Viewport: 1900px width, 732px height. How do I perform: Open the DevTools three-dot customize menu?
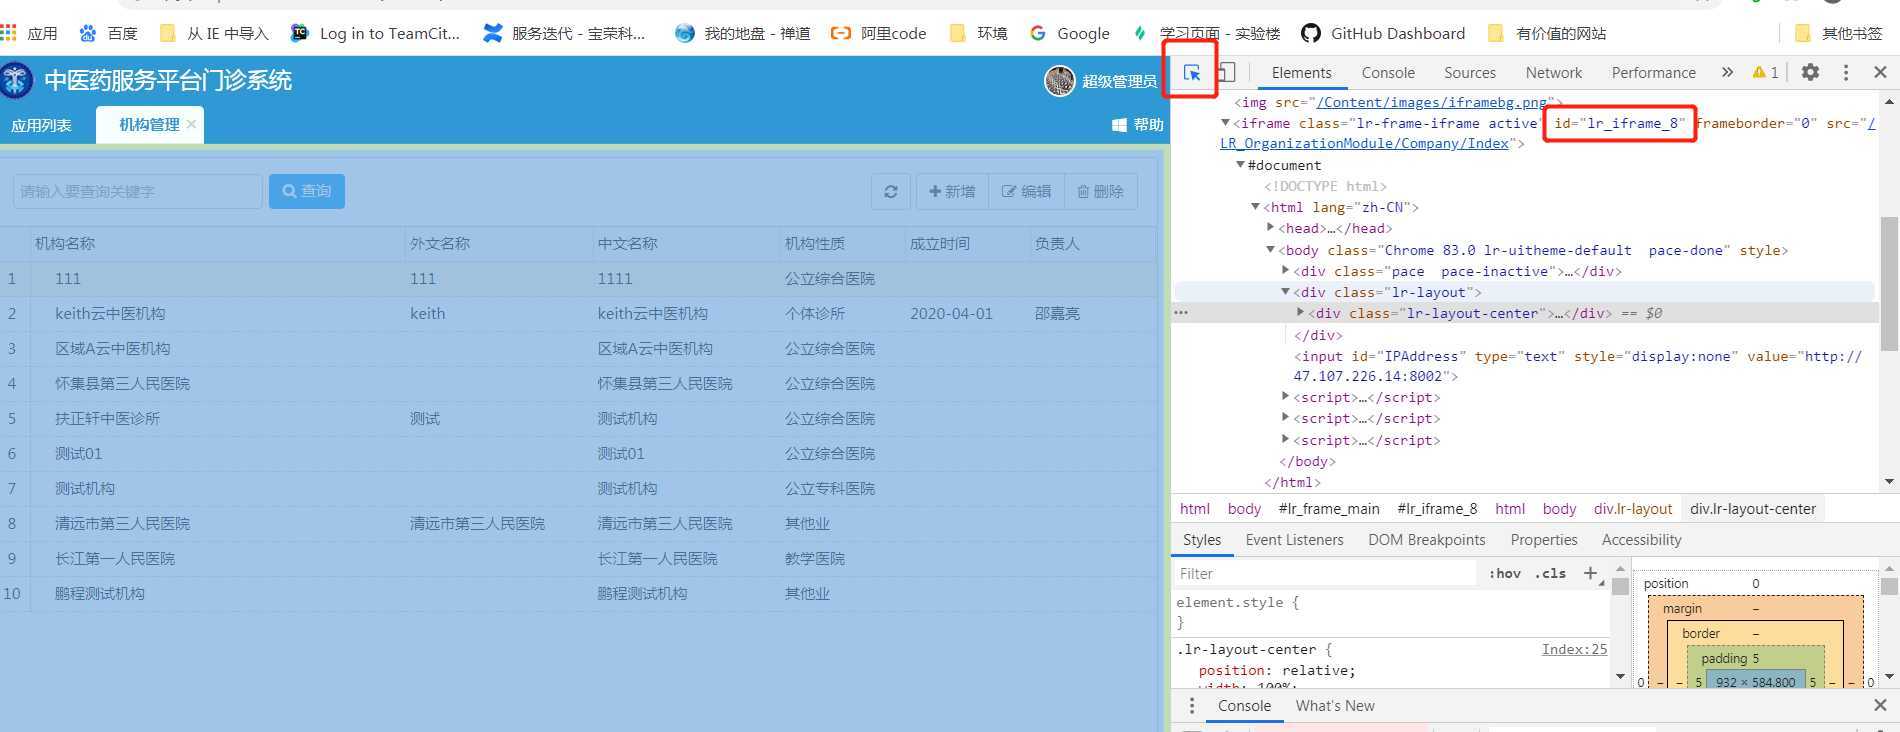(x=1846, y=72)
